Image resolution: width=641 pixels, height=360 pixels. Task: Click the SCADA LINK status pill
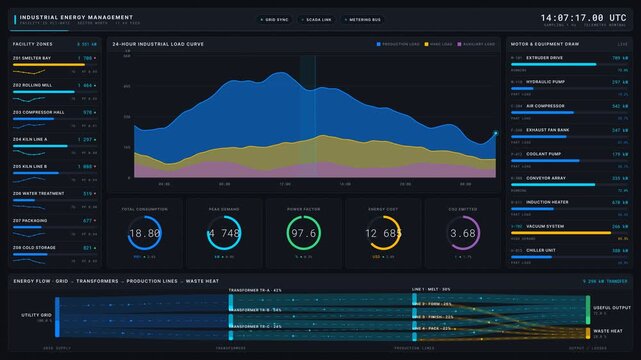point(316,20)
